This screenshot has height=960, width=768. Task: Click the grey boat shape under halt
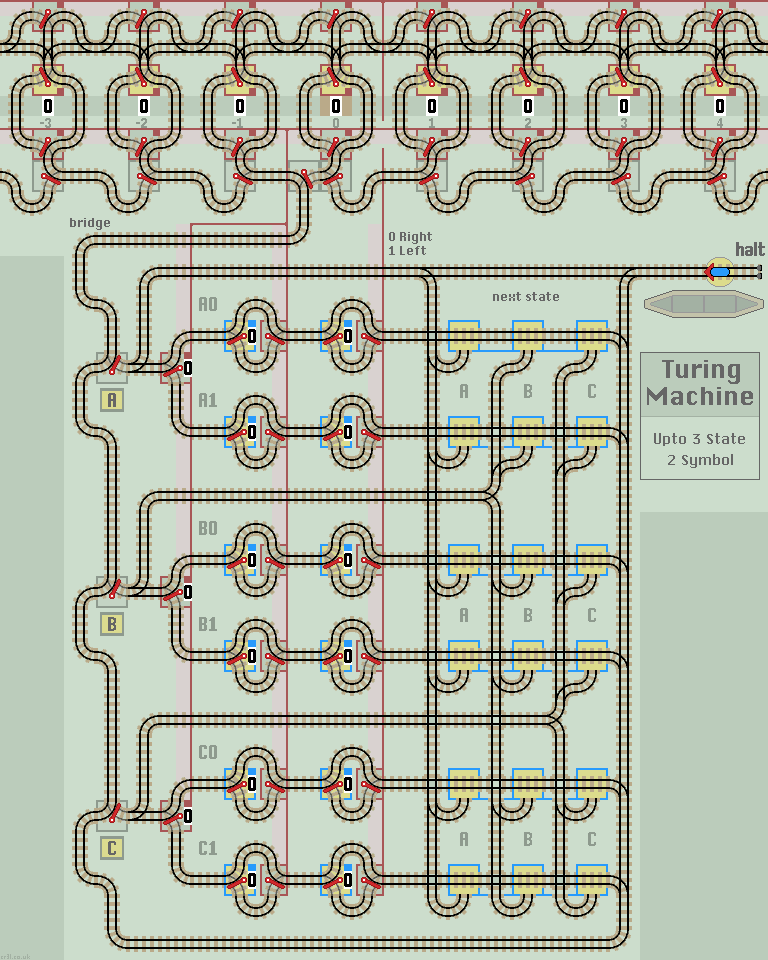coord(704,304)
